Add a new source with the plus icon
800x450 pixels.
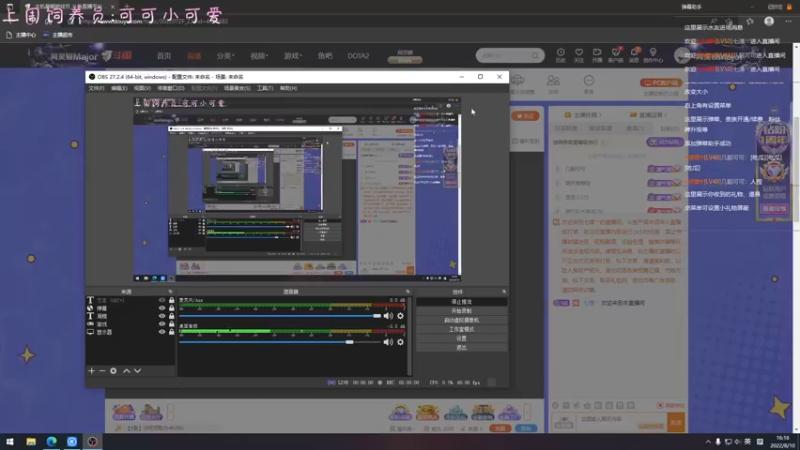pyautogui.click(x=91, y=371)
